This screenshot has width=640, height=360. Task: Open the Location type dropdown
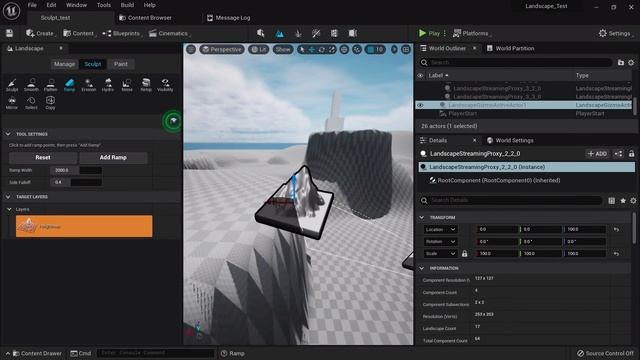pos(440,229)
